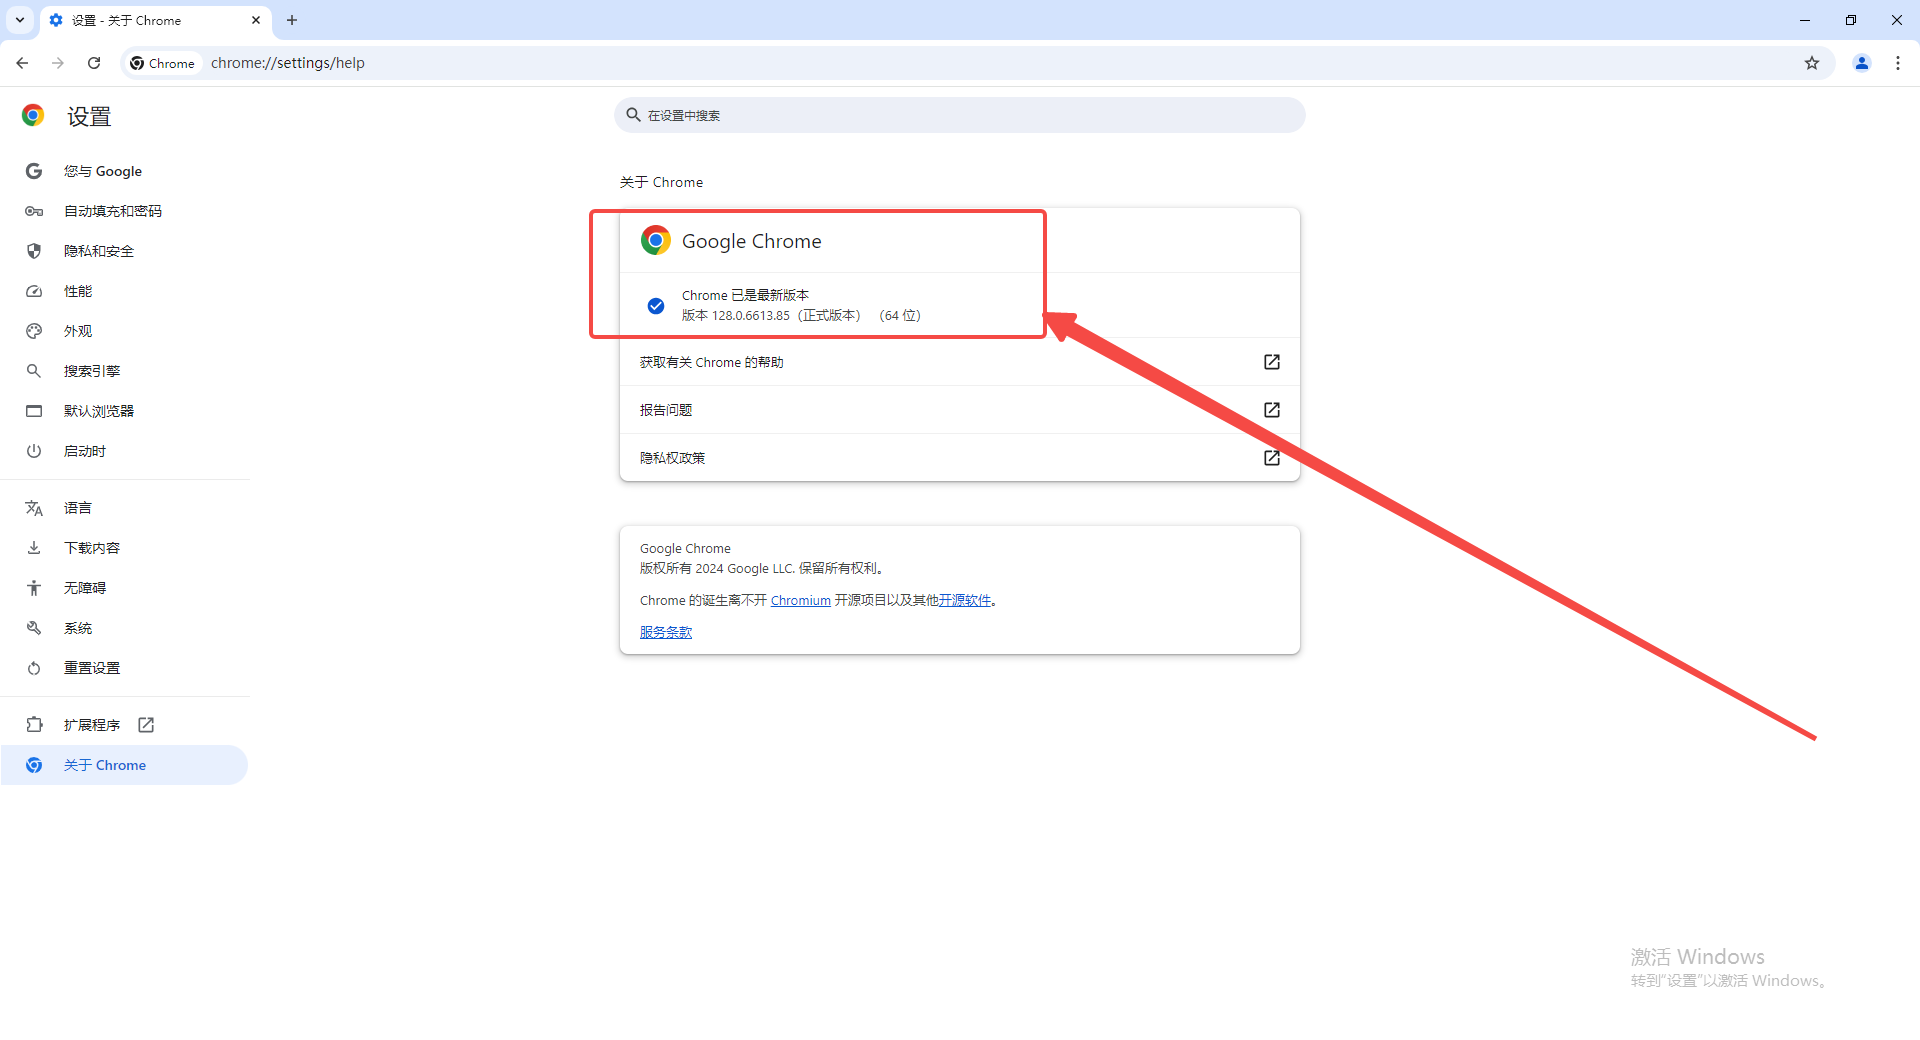Open the 服务条款 link
This screenshot has height=1040, width=1920.
[666, 632]
